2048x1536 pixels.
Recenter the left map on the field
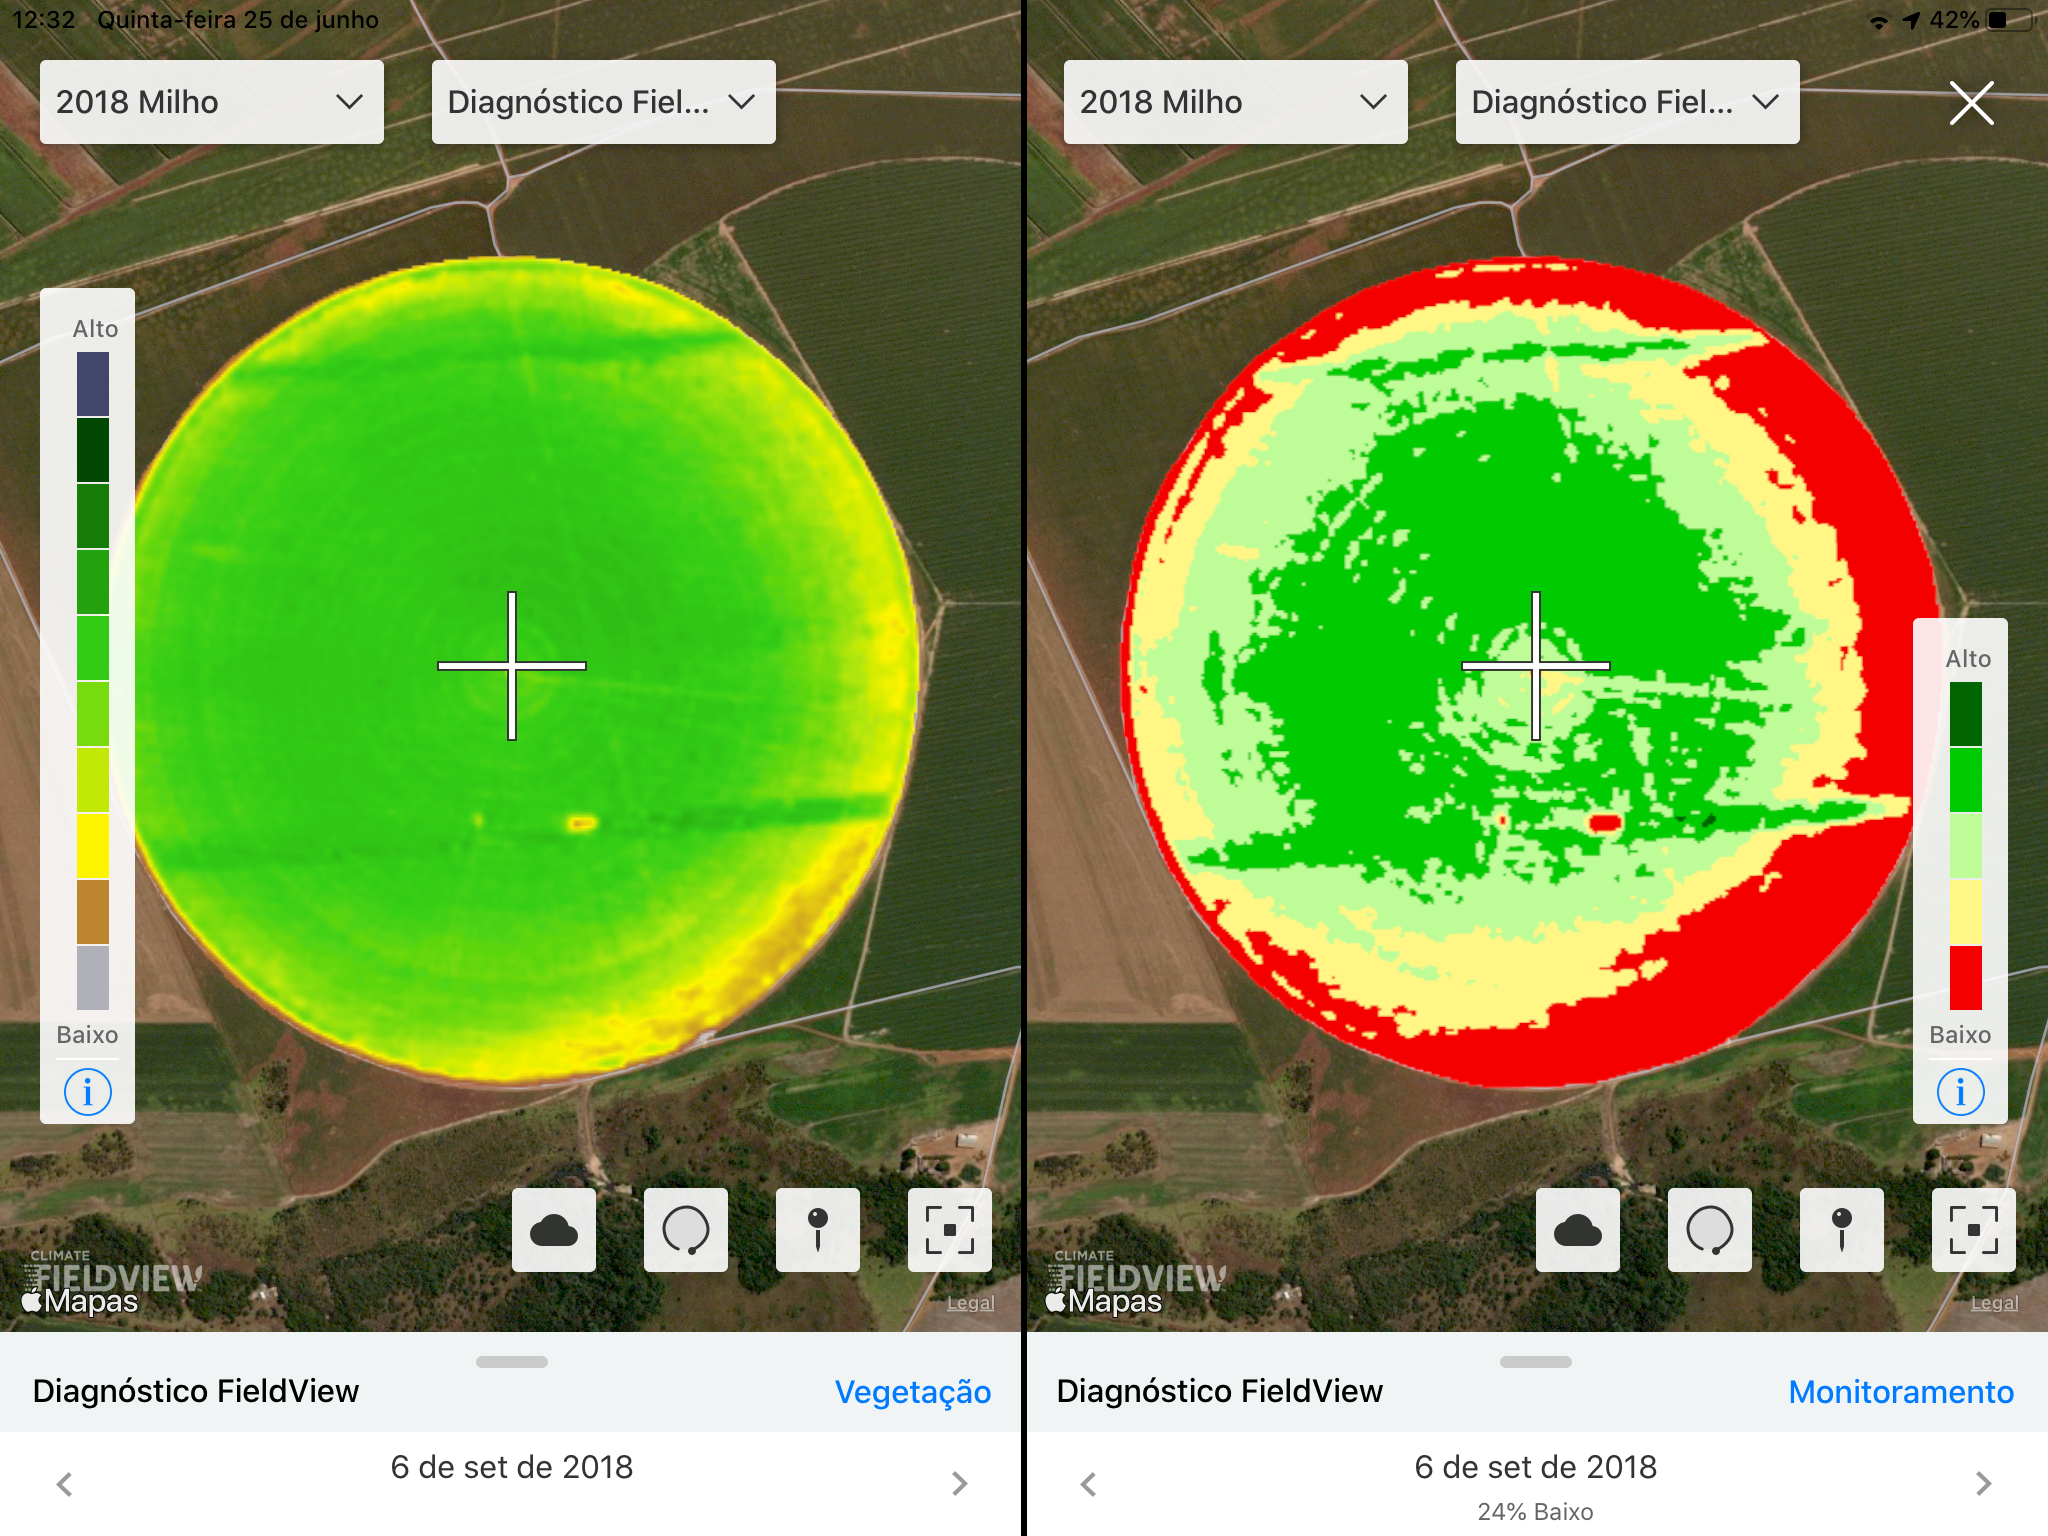click(x=950, y=1230)
